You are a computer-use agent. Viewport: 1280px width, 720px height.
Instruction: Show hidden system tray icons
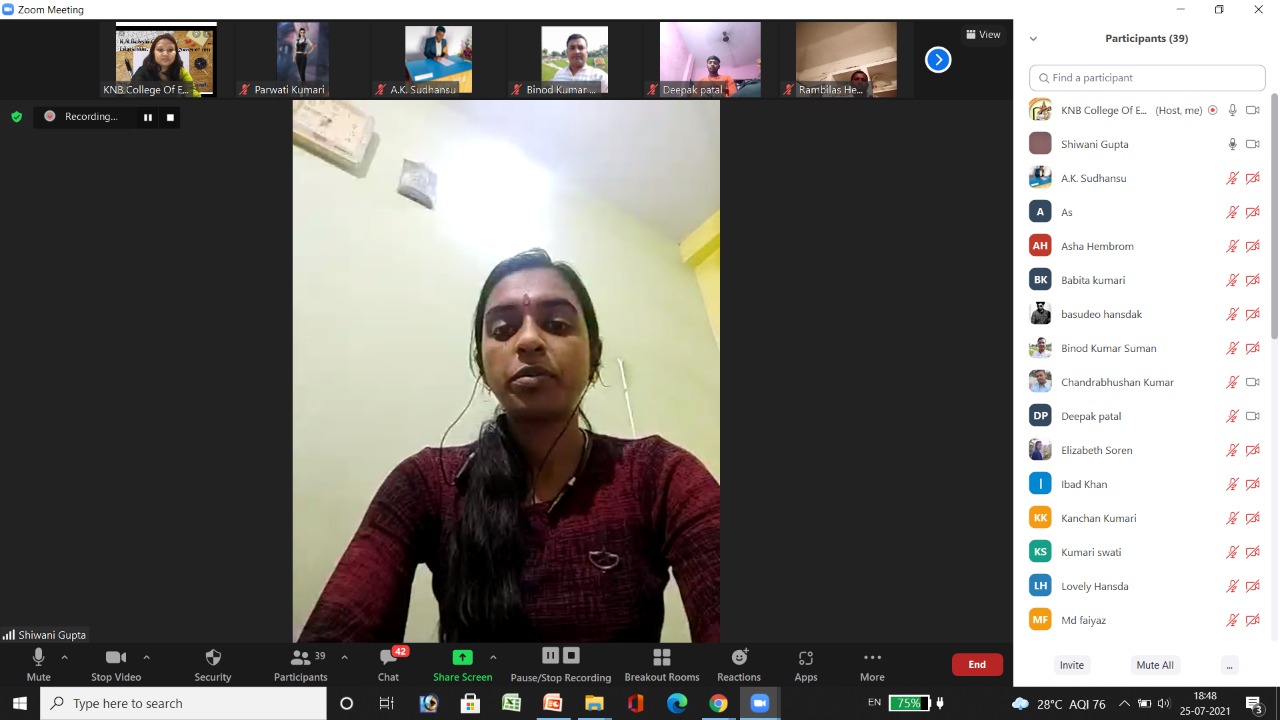(x=1124, y=703)
